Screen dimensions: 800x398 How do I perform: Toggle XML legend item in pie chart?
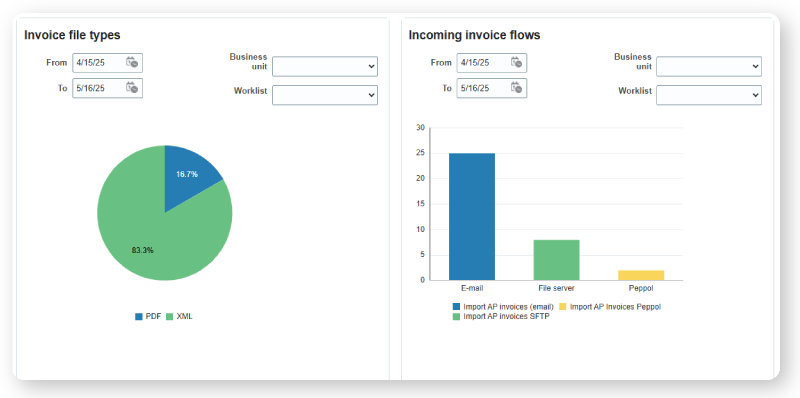pyautogui.click(x=180, y=316)
